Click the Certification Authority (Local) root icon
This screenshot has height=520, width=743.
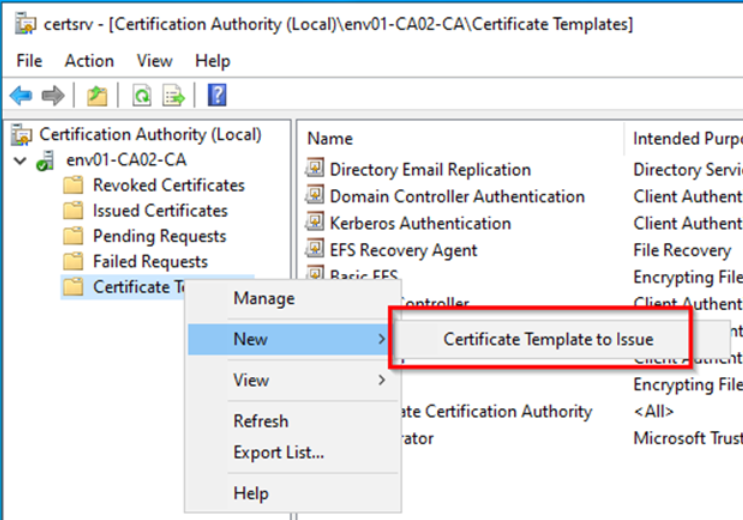tap(22, 135)
